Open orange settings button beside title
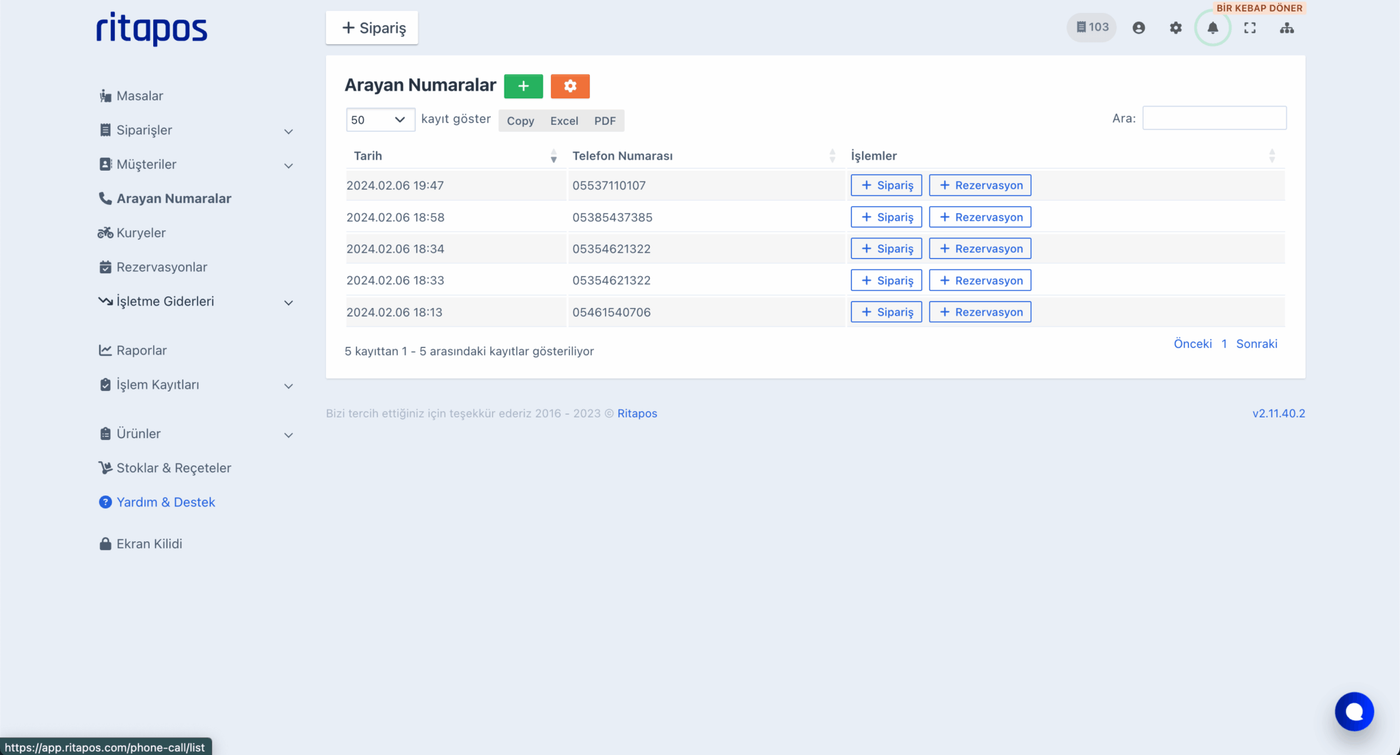The height and width of the screenshot is (755, 1400). pos(570,86)
